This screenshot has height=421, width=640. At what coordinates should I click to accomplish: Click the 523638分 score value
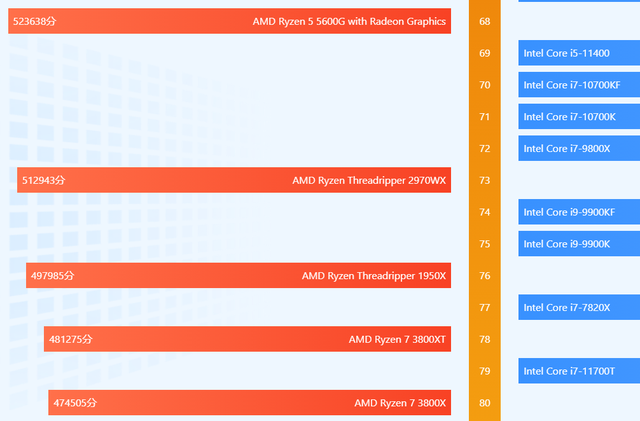tap(35, 21)
